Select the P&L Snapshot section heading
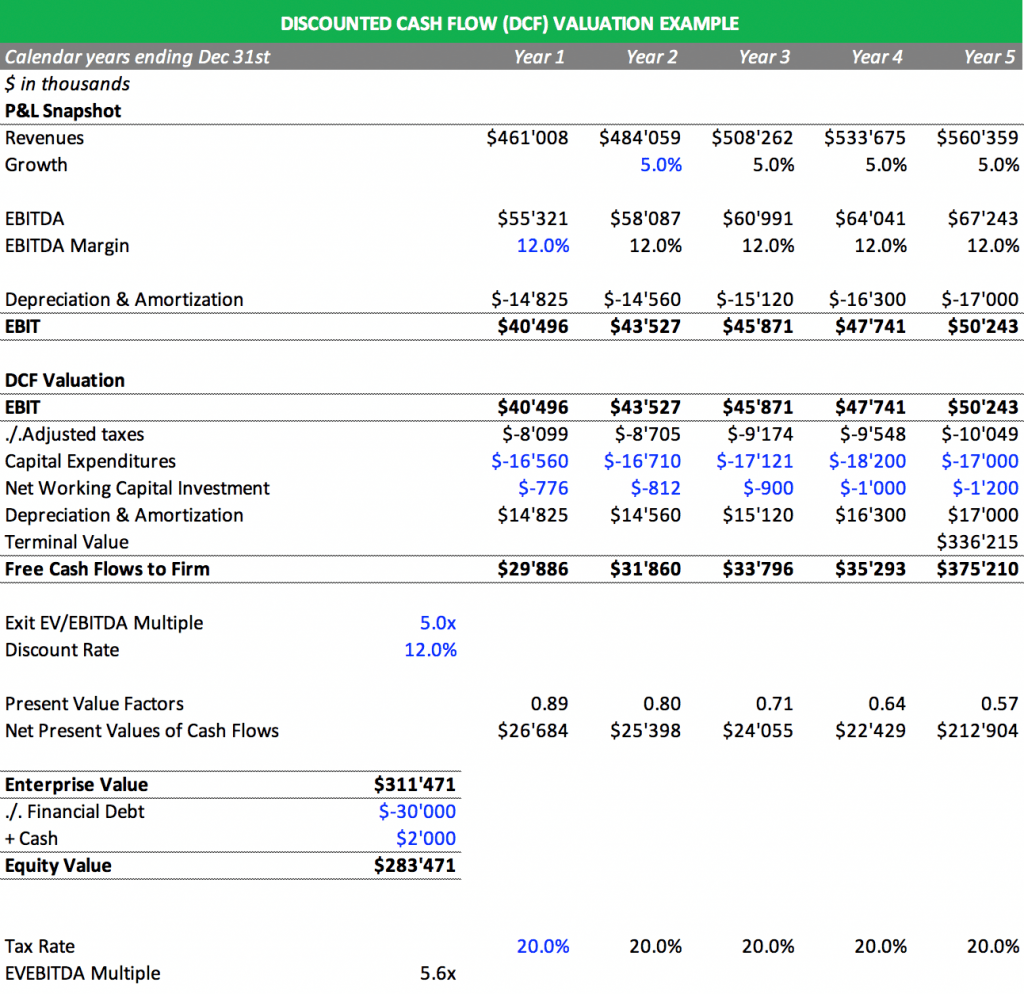The width and height of the screenshot is (1024, 994). pos(63,110)
